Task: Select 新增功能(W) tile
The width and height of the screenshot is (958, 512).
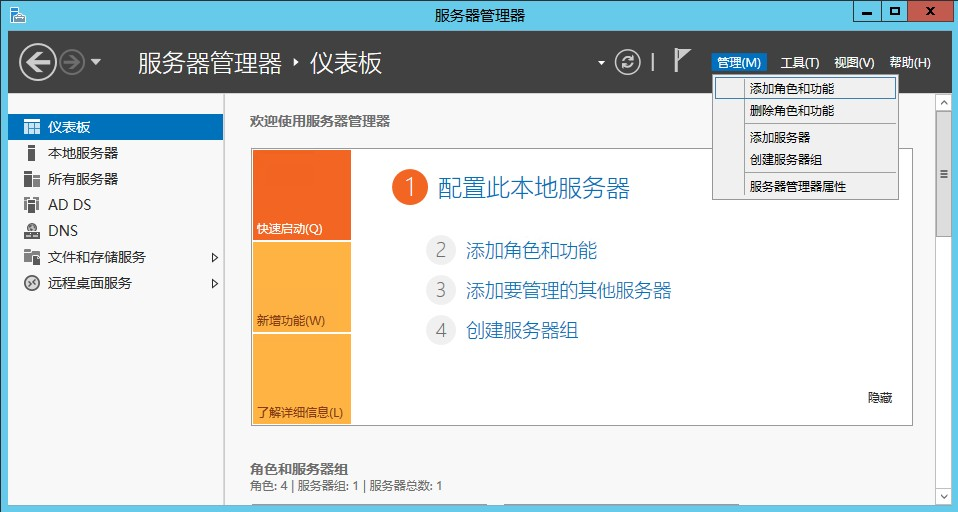Action: pyautogui.click(x=302, y=287)
